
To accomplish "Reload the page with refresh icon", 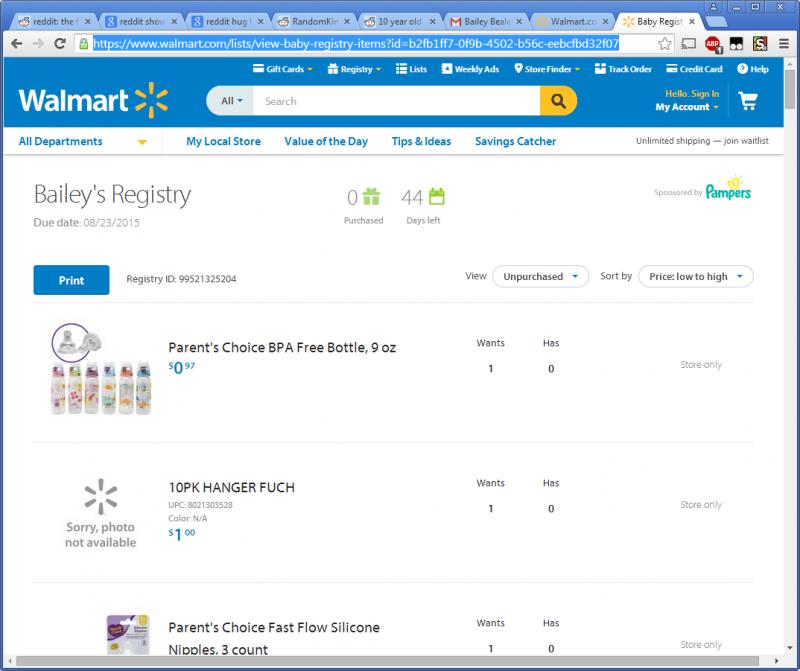I will pyautogui.click(x=60, y=43).
